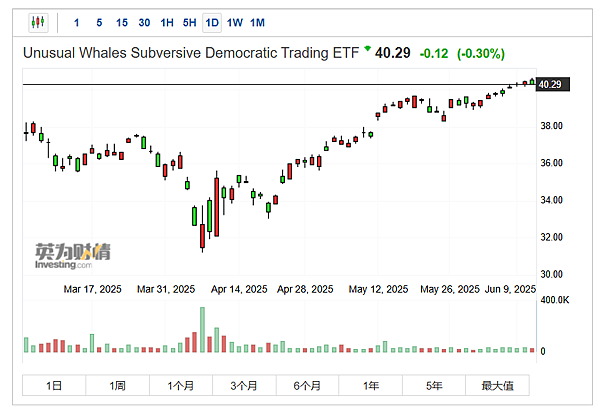Viewport: 600px width, 411px height.
Task: Show the 6个月 time range
Action: point(307,386)
